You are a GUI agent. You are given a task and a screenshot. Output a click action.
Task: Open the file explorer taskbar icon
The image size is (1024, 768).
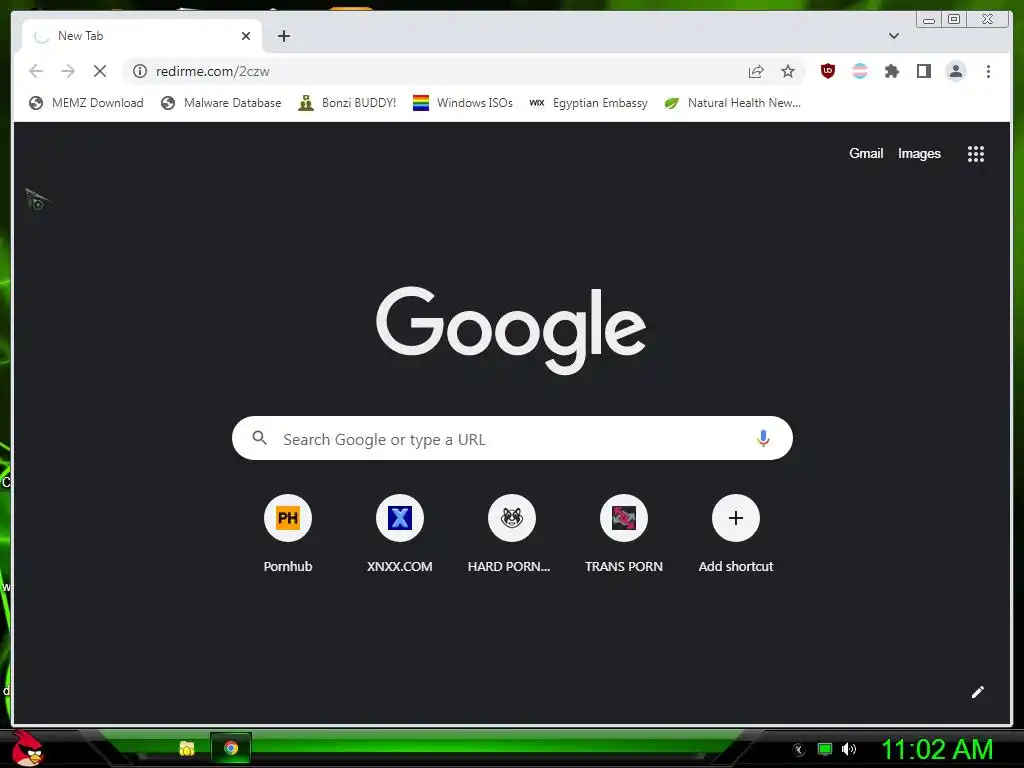click(x=187, y=748)
